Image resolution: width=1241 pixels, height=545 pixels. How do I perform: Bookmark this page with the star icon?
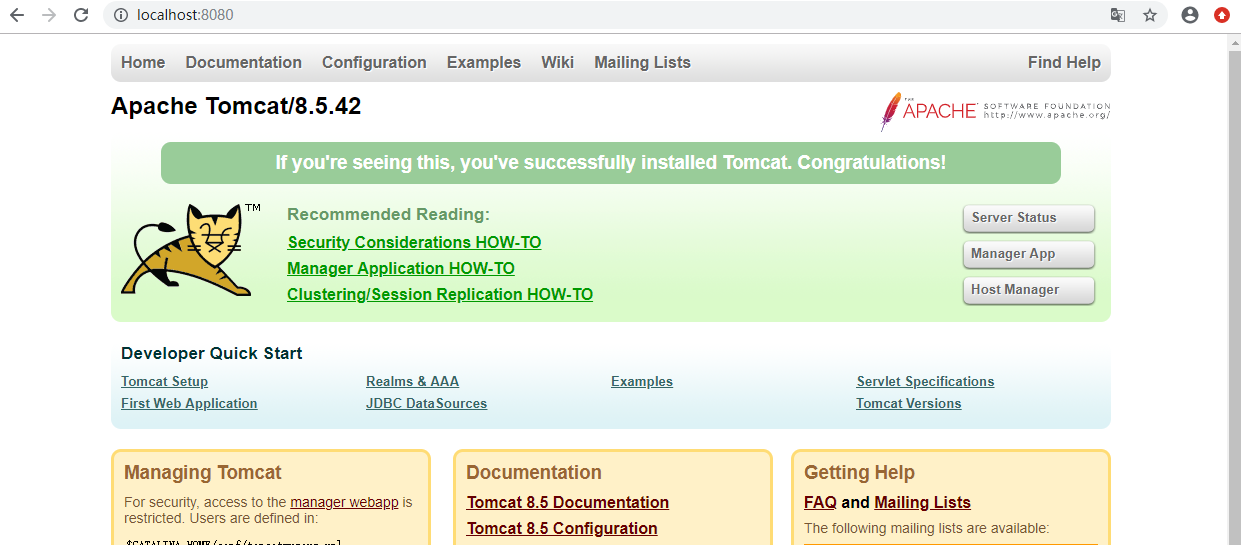click(1150, 15)
